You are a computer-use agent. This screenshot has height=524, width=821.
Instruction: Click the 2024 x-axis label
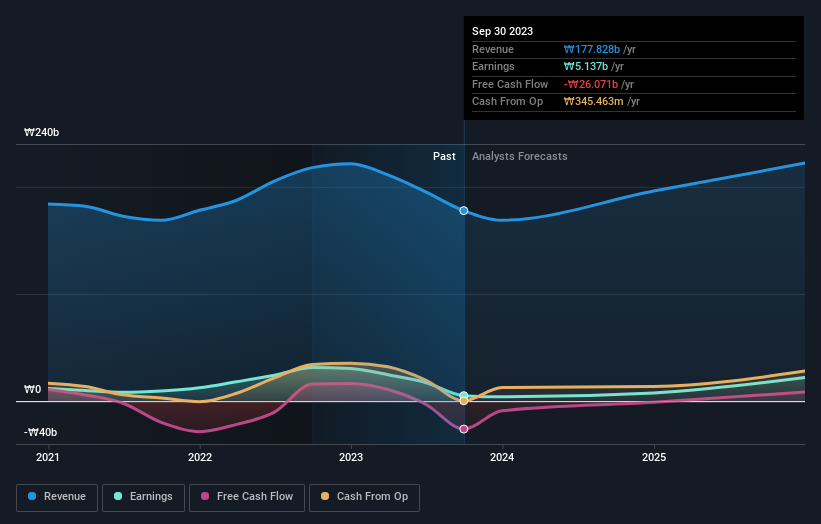(x=502, y=457)
